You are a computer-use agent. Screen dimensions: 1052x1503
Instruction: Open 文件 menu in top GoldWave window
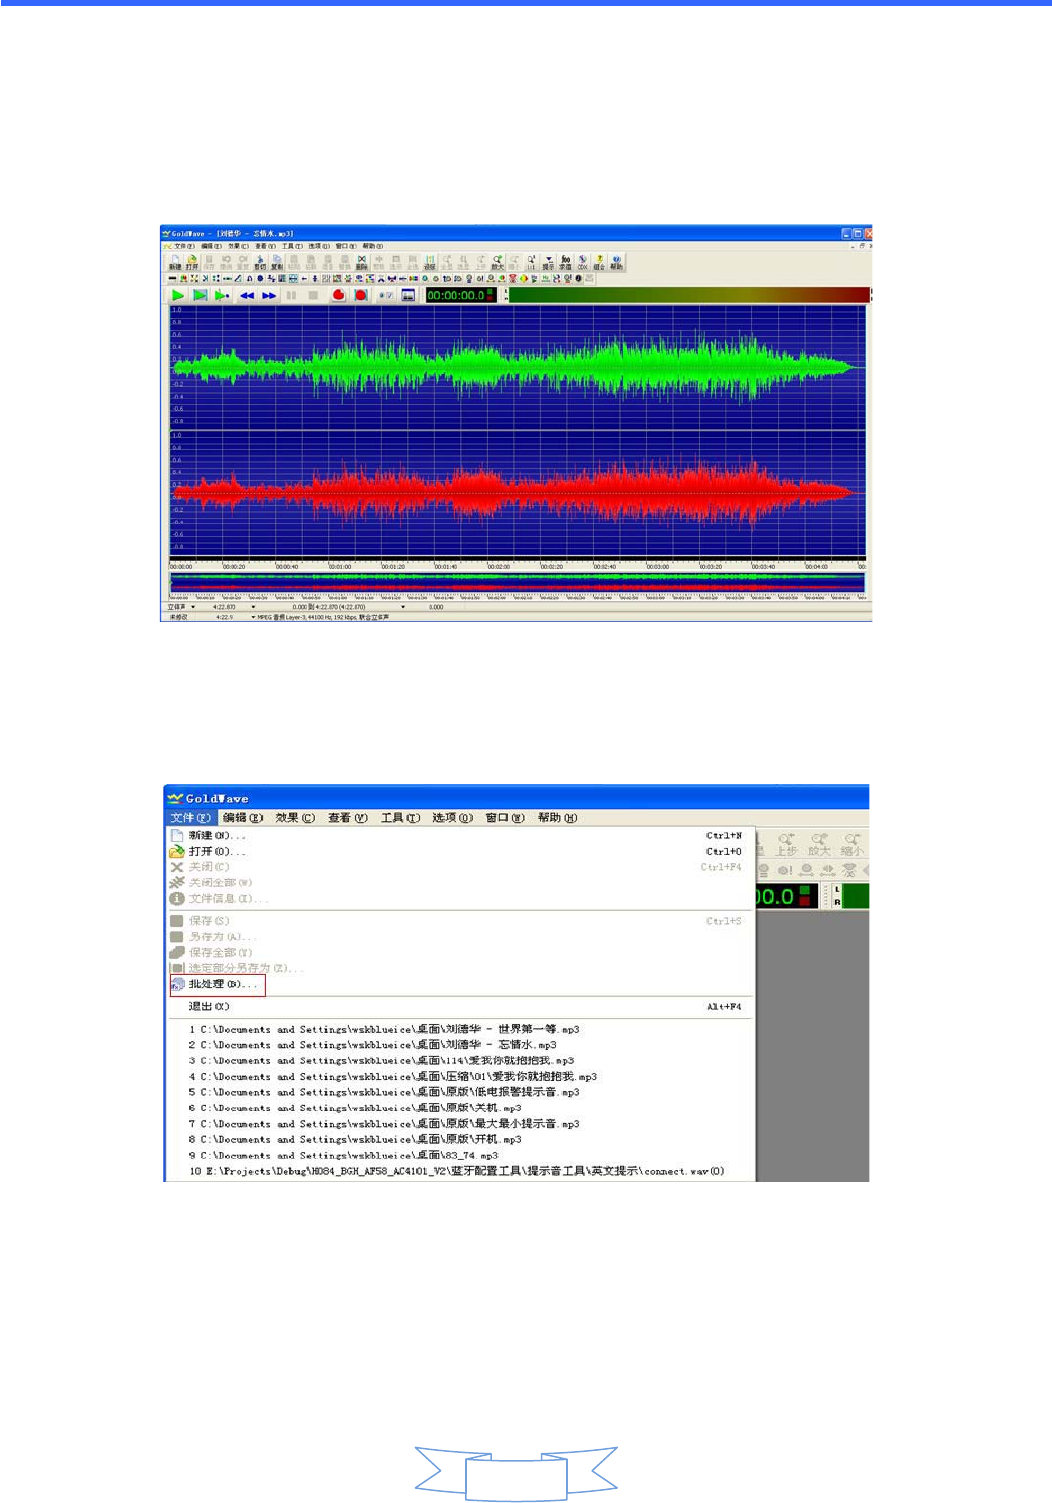click(x=183, y=246)
